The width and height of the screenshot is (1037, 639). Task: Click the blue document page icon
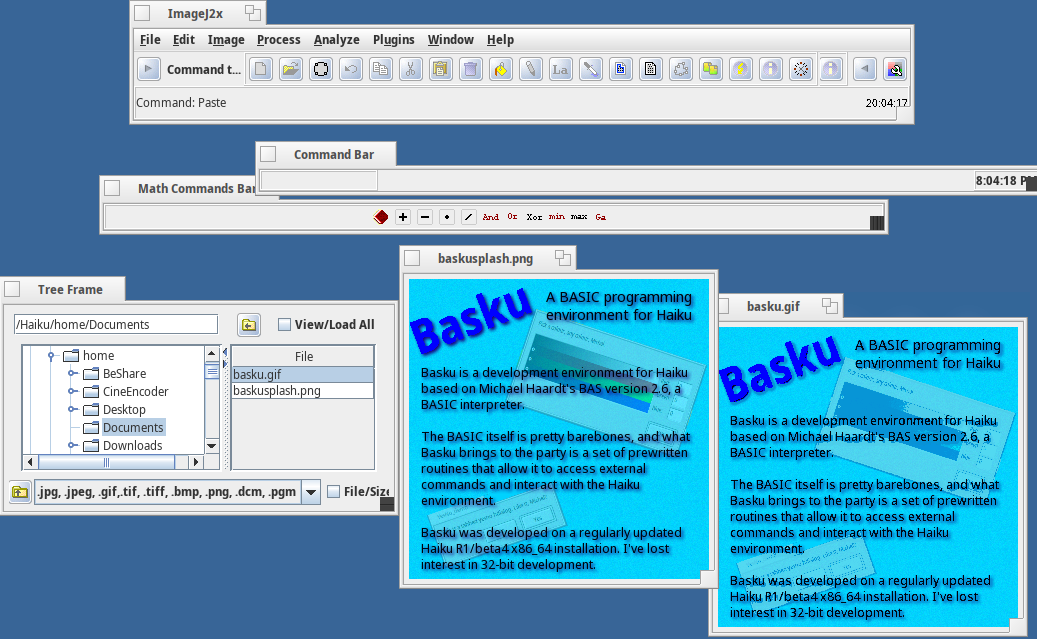[x=620, y=69]
